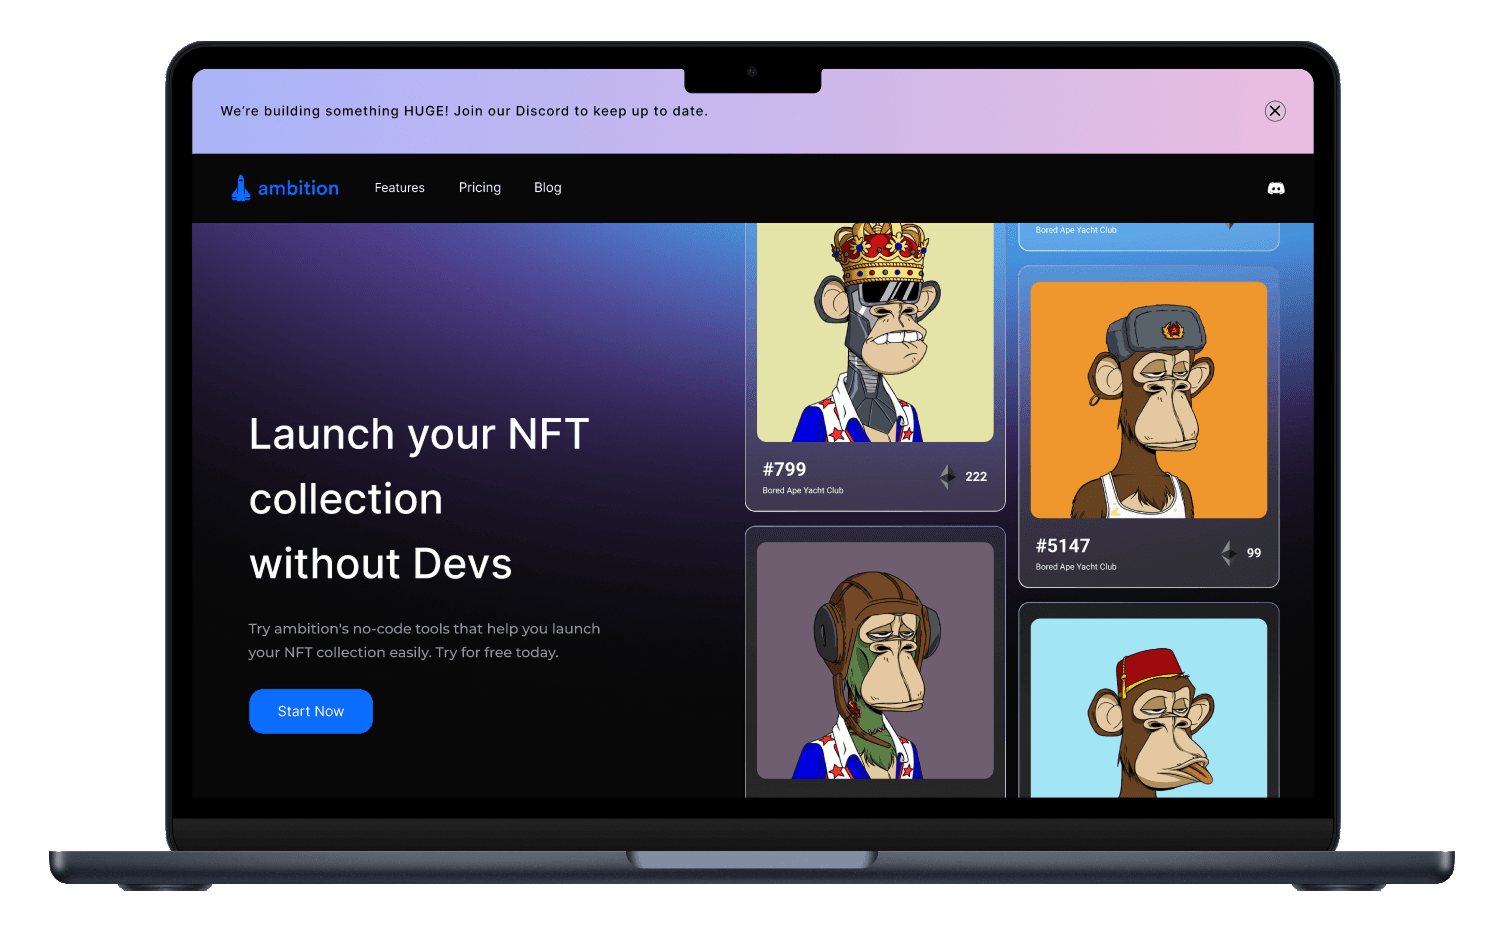The width and height of the screenshot is (1496, 926).
Task: View the red fez ape image
Action: click(1149, 708)
